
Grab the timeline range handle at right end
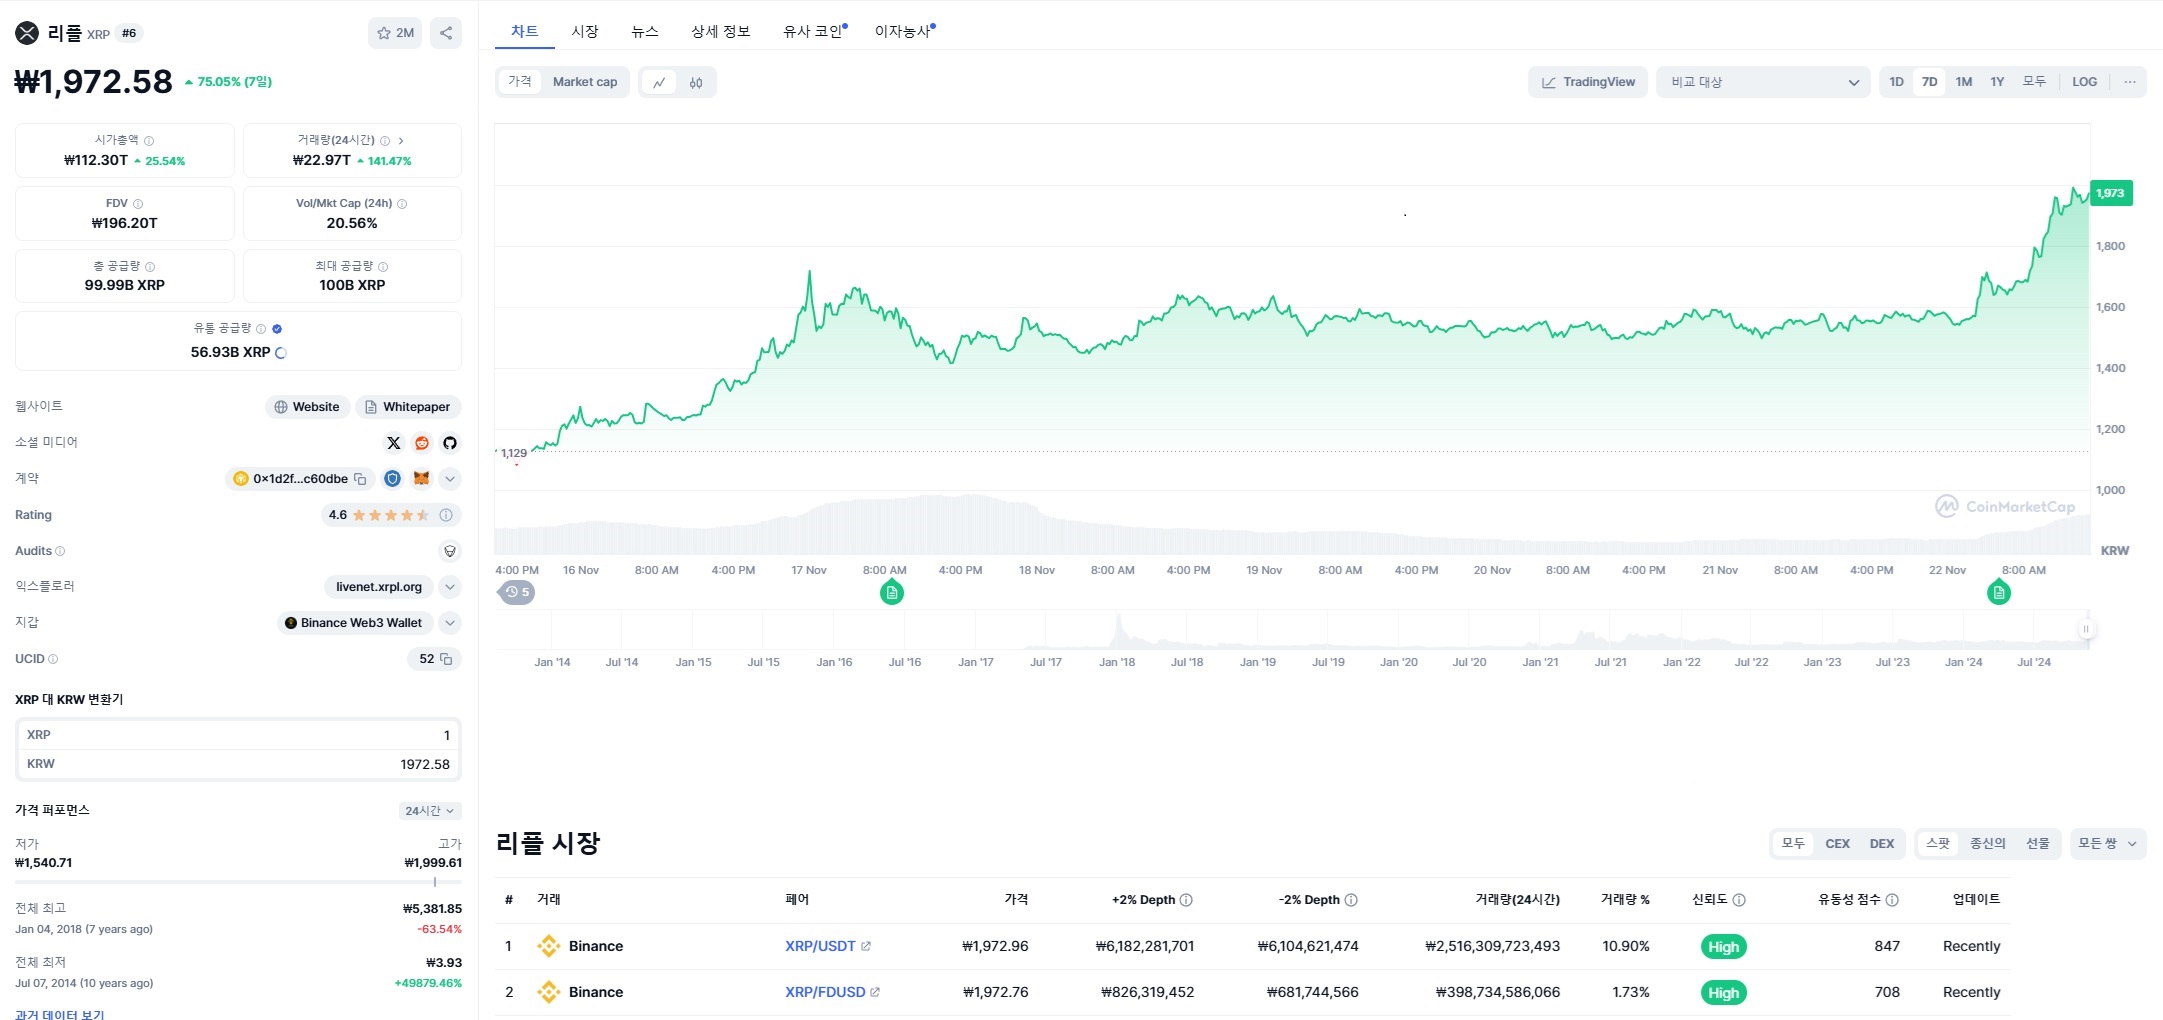point(2086,629)
